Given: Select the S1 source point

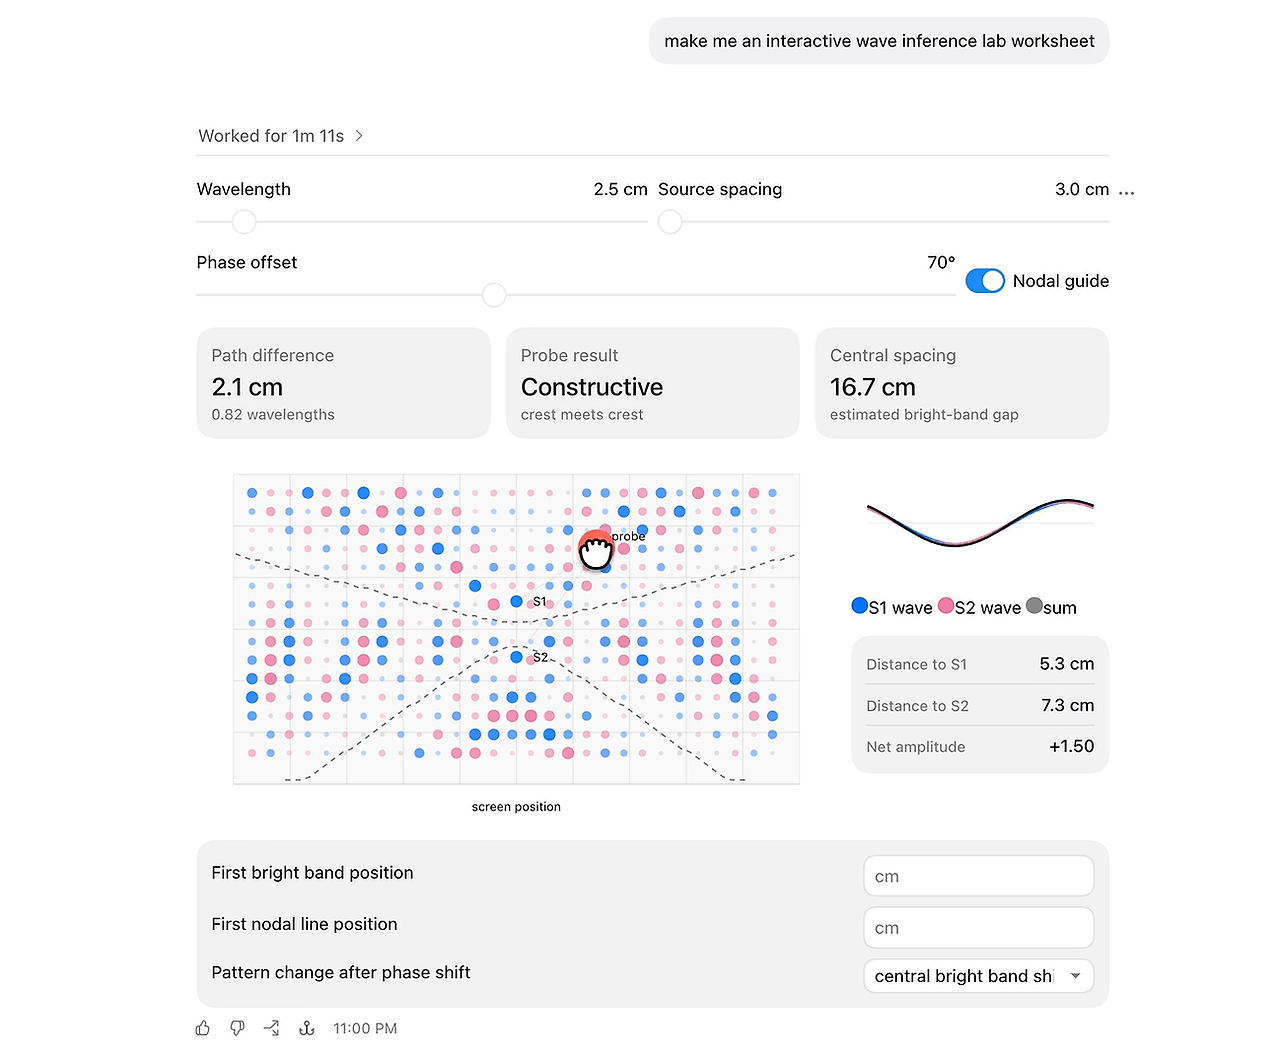Looking at the screenshot, I should pyautogui.click(x=516, y=601).
